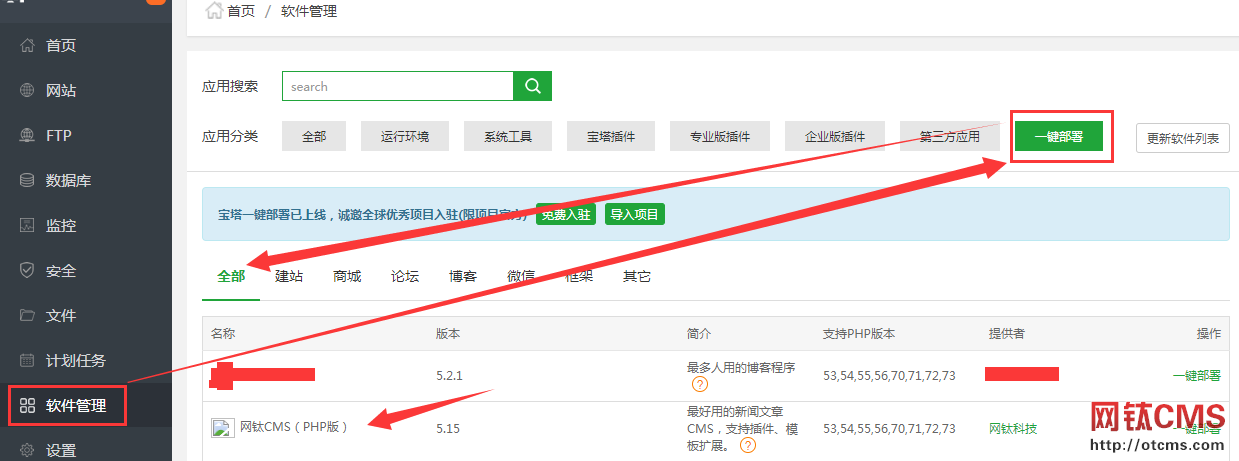Filter category by 系统工具
The height and width of the screenshot is (461, 1239).
[508, 136]
